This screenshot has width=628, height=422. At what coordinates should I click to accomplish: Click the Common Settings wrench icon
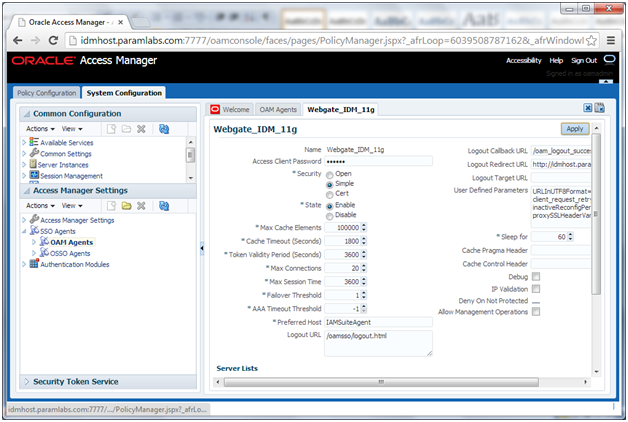34,153
